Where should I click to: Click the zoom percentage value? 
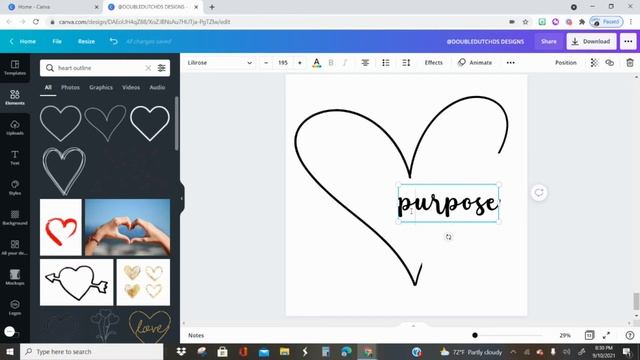point(565,335)
